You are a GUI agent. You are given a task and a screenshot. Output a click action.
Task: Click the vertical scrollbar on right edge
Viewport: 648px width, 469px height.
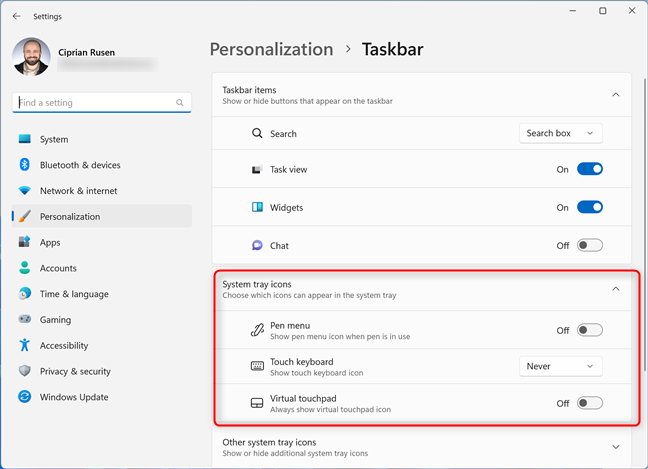point(645,223)
